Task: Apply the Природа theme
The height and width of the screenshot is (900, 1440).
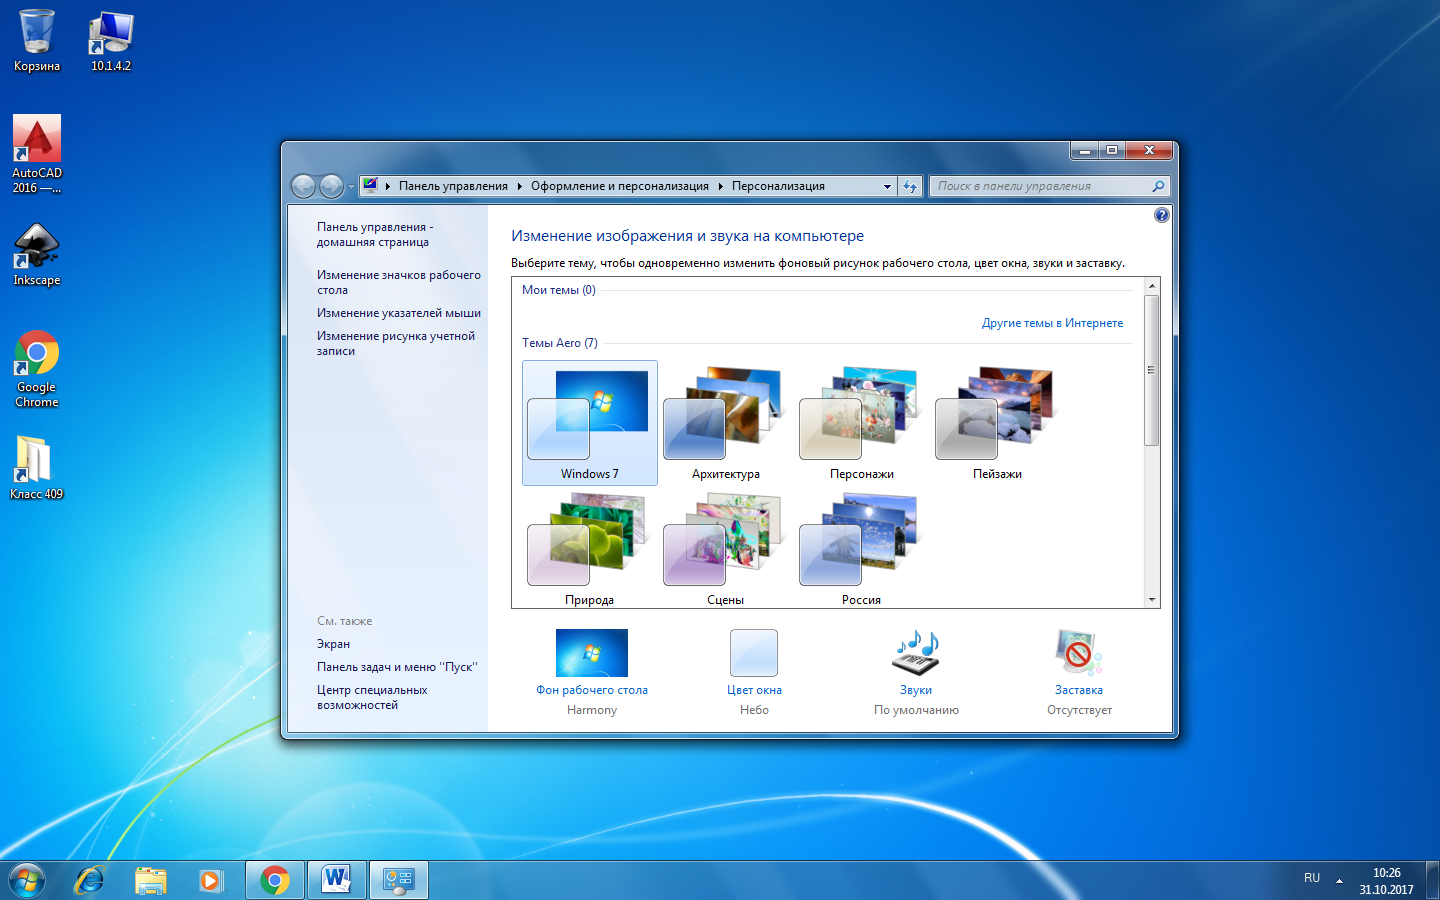Action: click(590, 548)
